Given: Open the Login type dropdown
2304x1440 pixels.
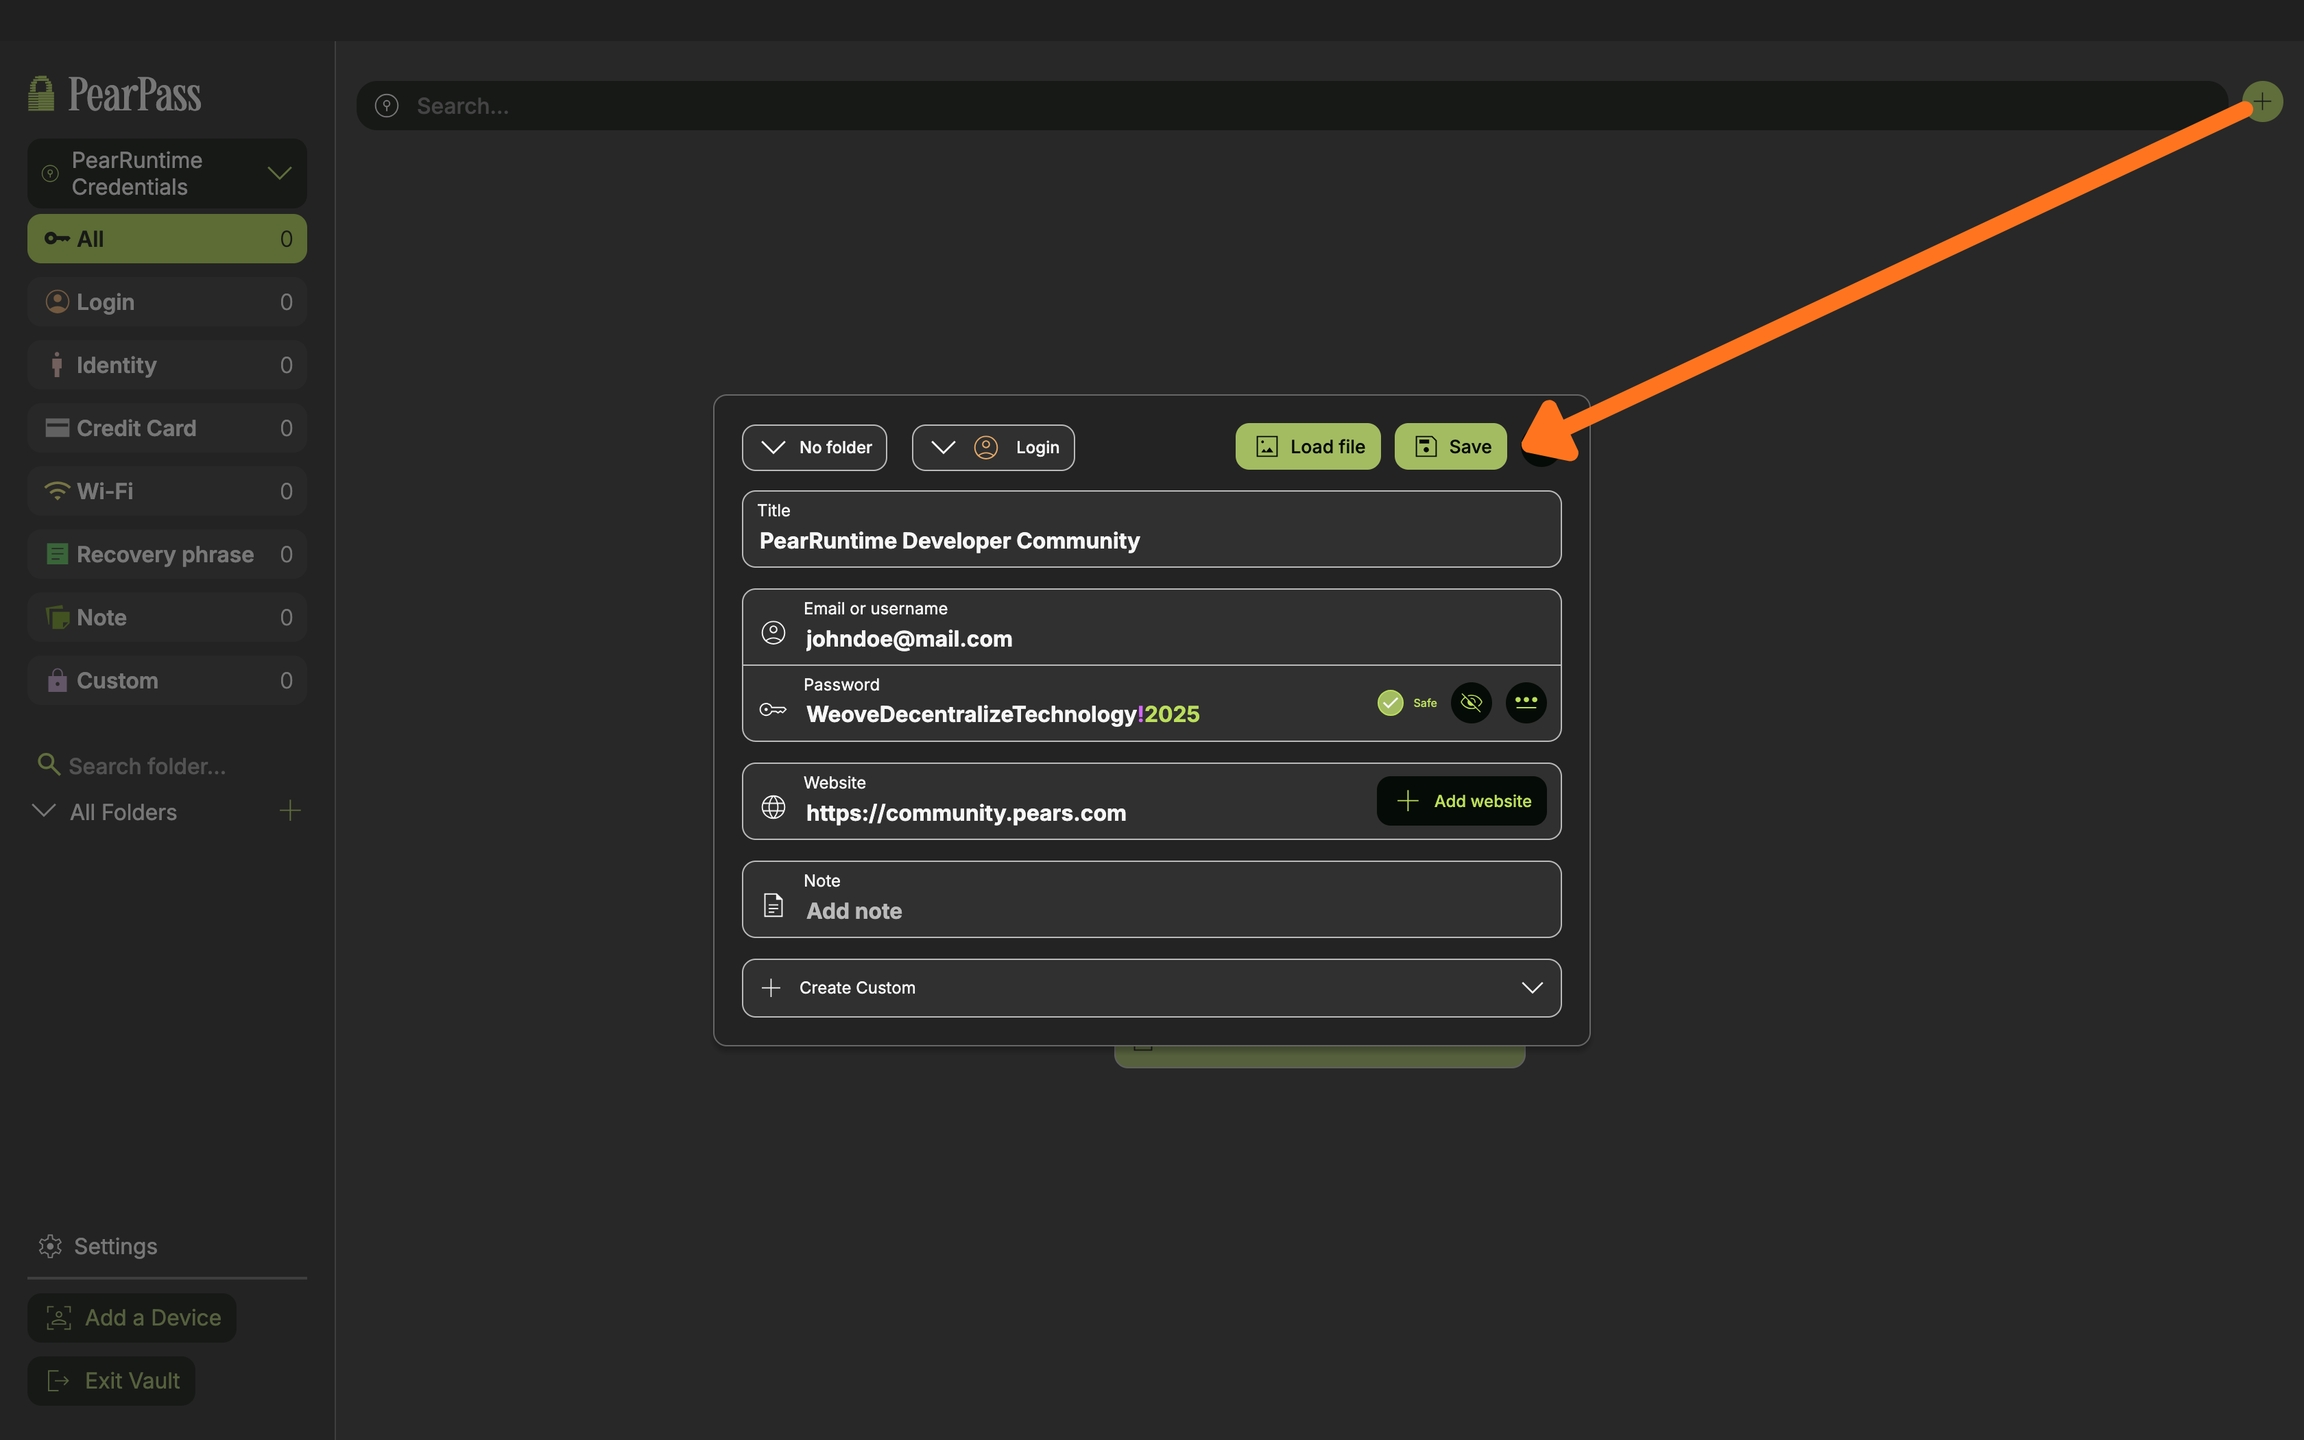Looking at the screenshot, I should point(993,447).
